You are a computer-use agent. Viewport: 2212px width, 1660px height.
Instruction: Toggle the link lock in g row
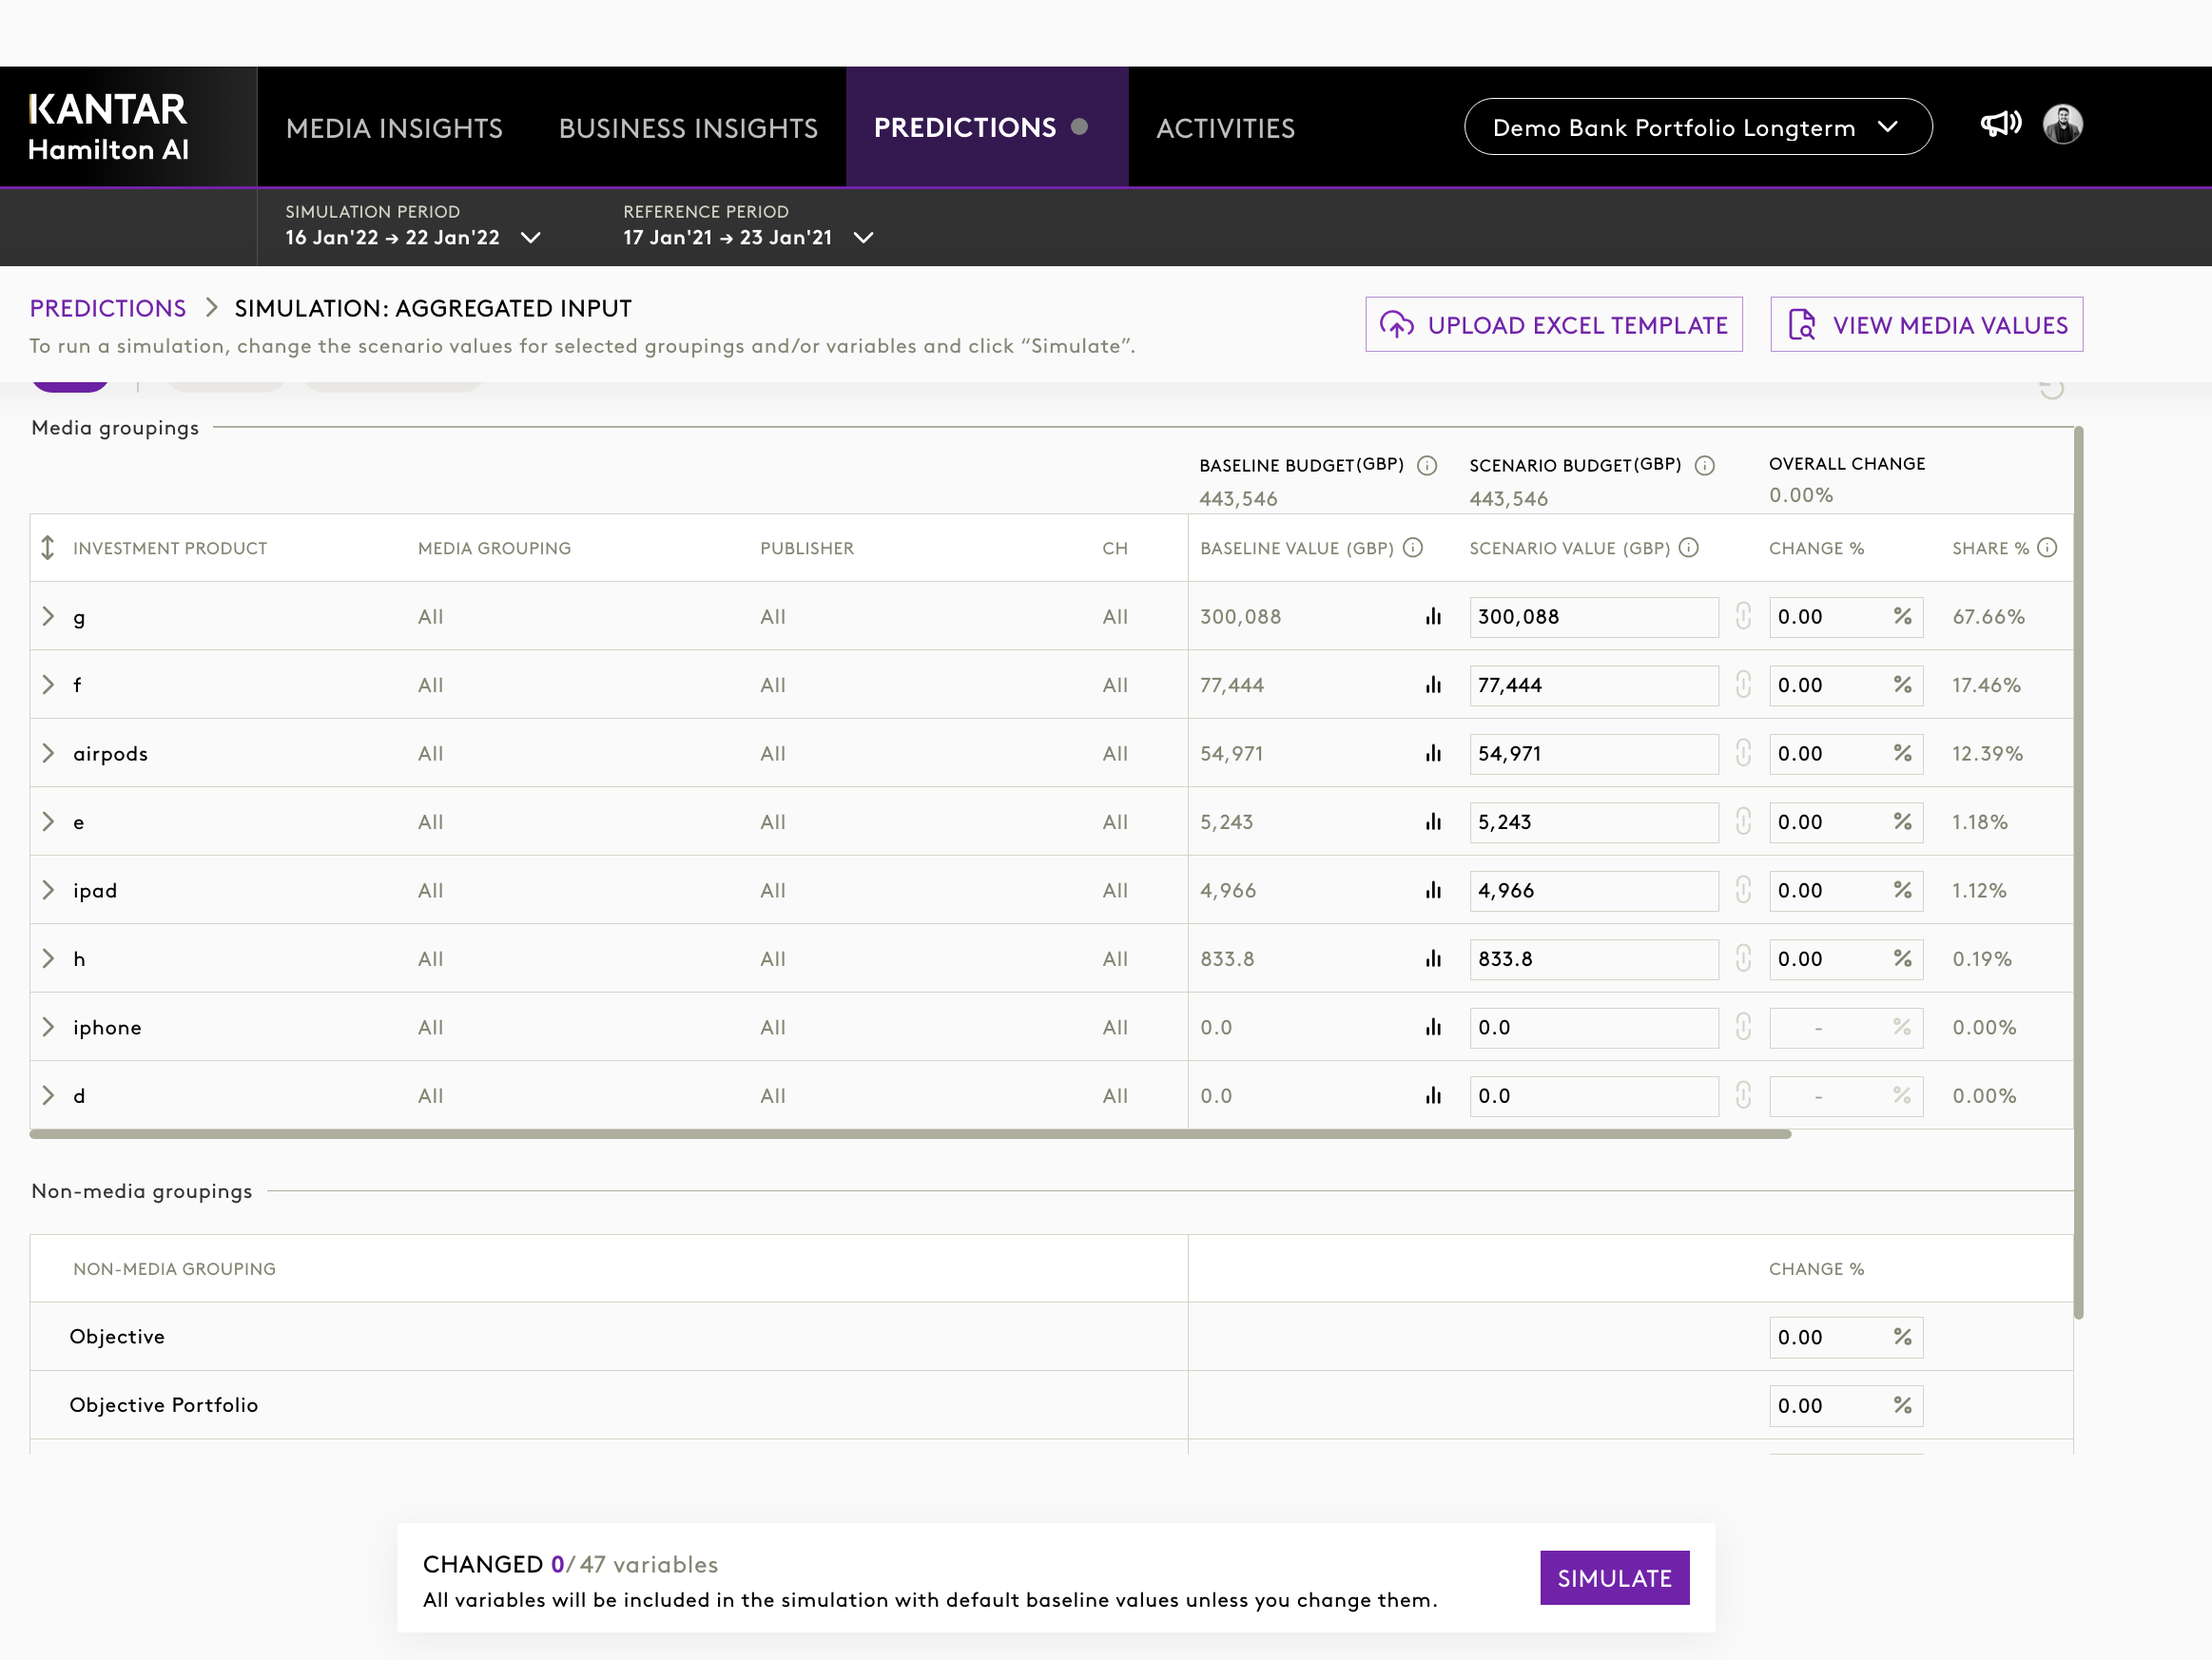[1743, 617]
